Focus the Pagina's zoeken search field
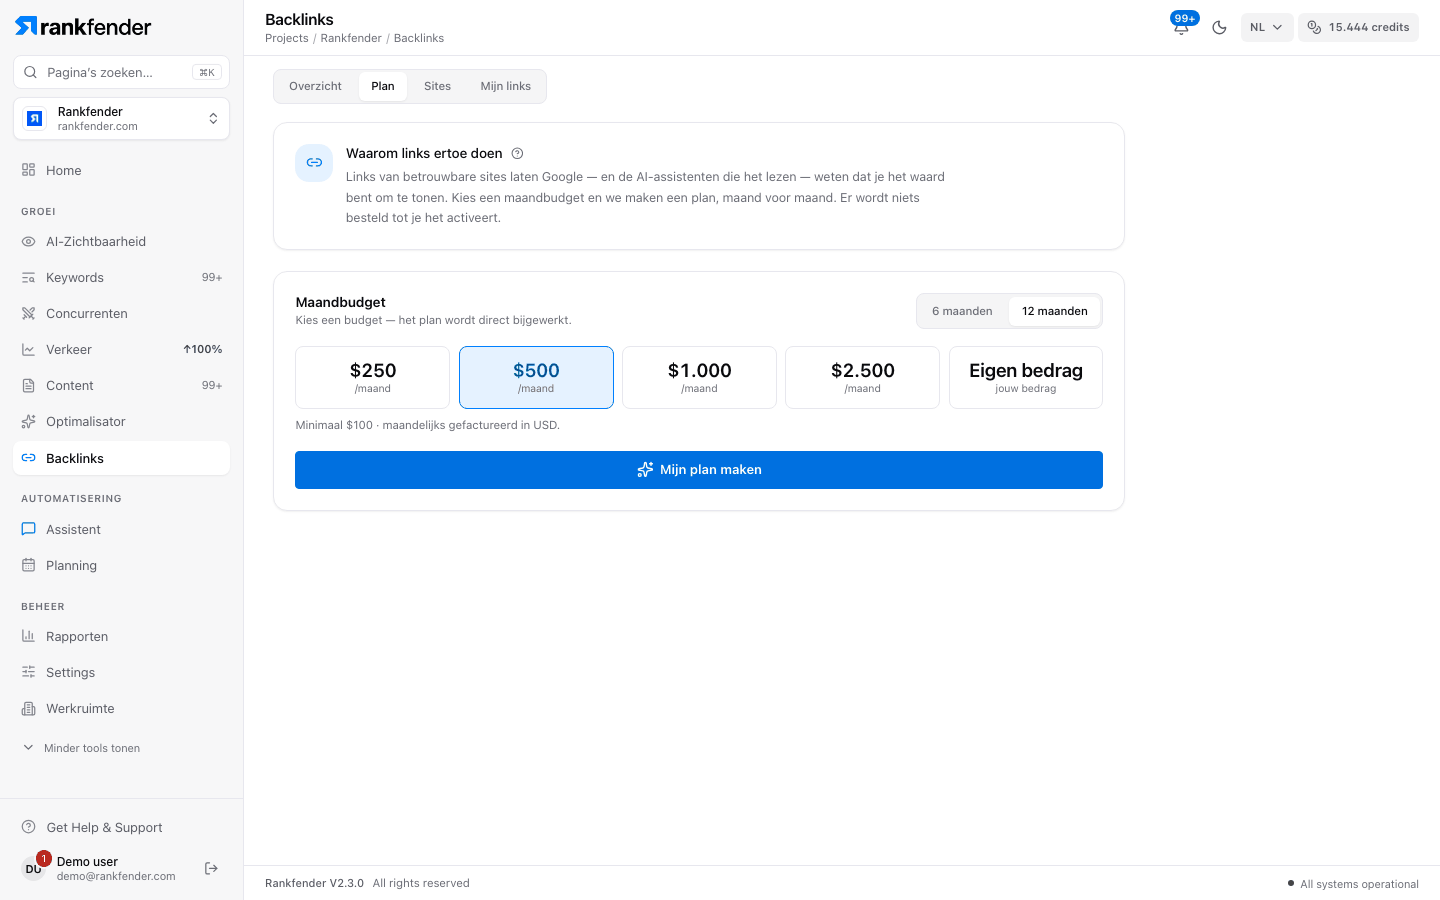The height and width of the screenshot is (900, 1440). (x=121, y=72)
